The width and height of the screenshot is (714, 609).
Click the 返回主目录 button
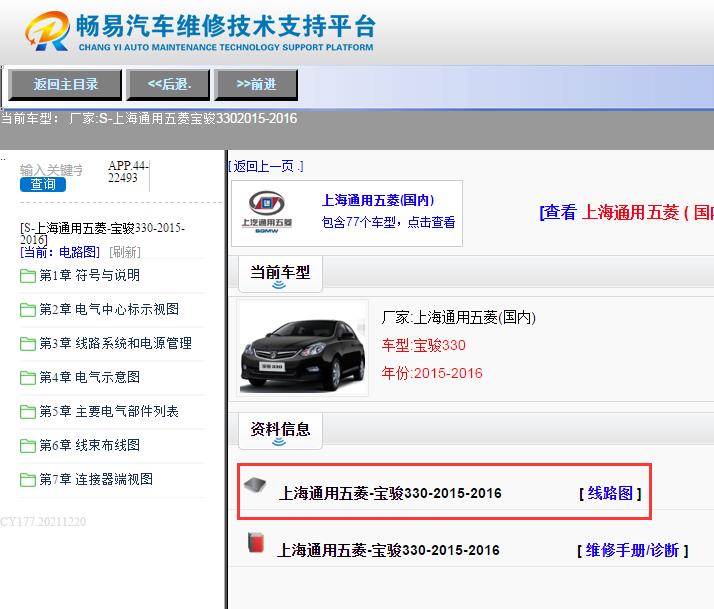(x=65, y=84)
